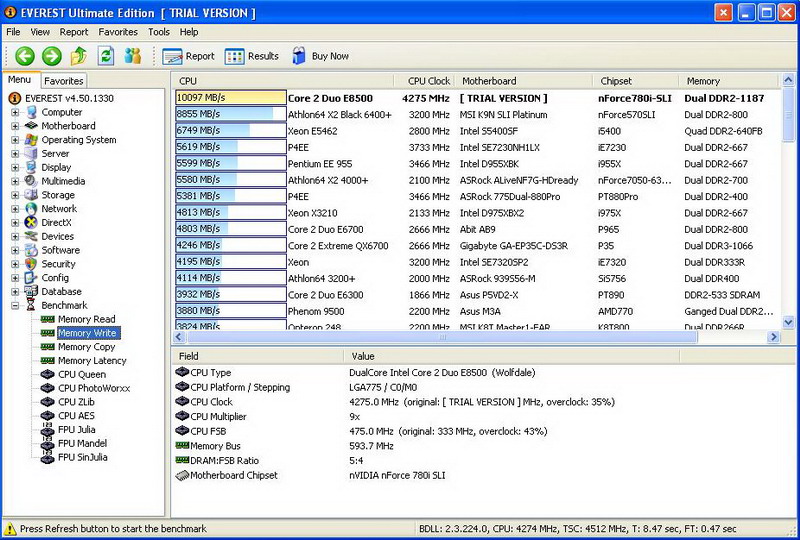
Task: Sort by the CPU Clock column header
Action: point(423,81)
